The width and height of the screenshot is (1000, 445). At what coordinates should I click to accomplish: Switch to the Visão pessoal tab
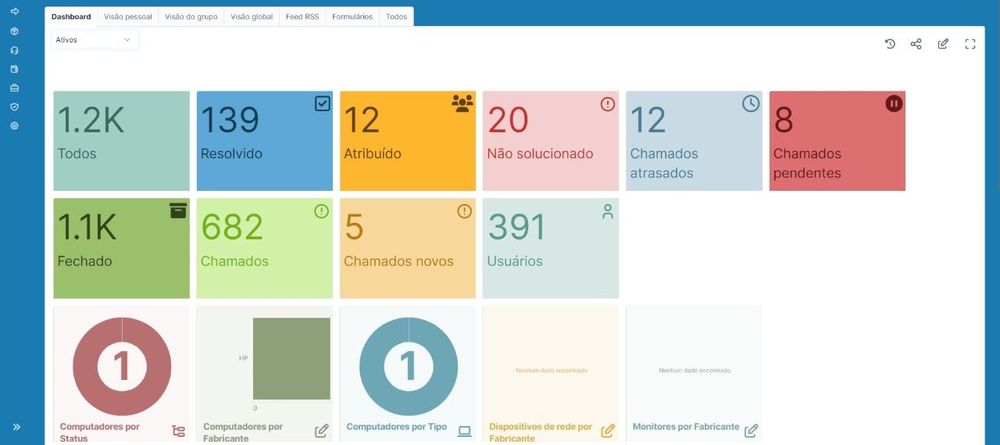[x=128, y=17]
